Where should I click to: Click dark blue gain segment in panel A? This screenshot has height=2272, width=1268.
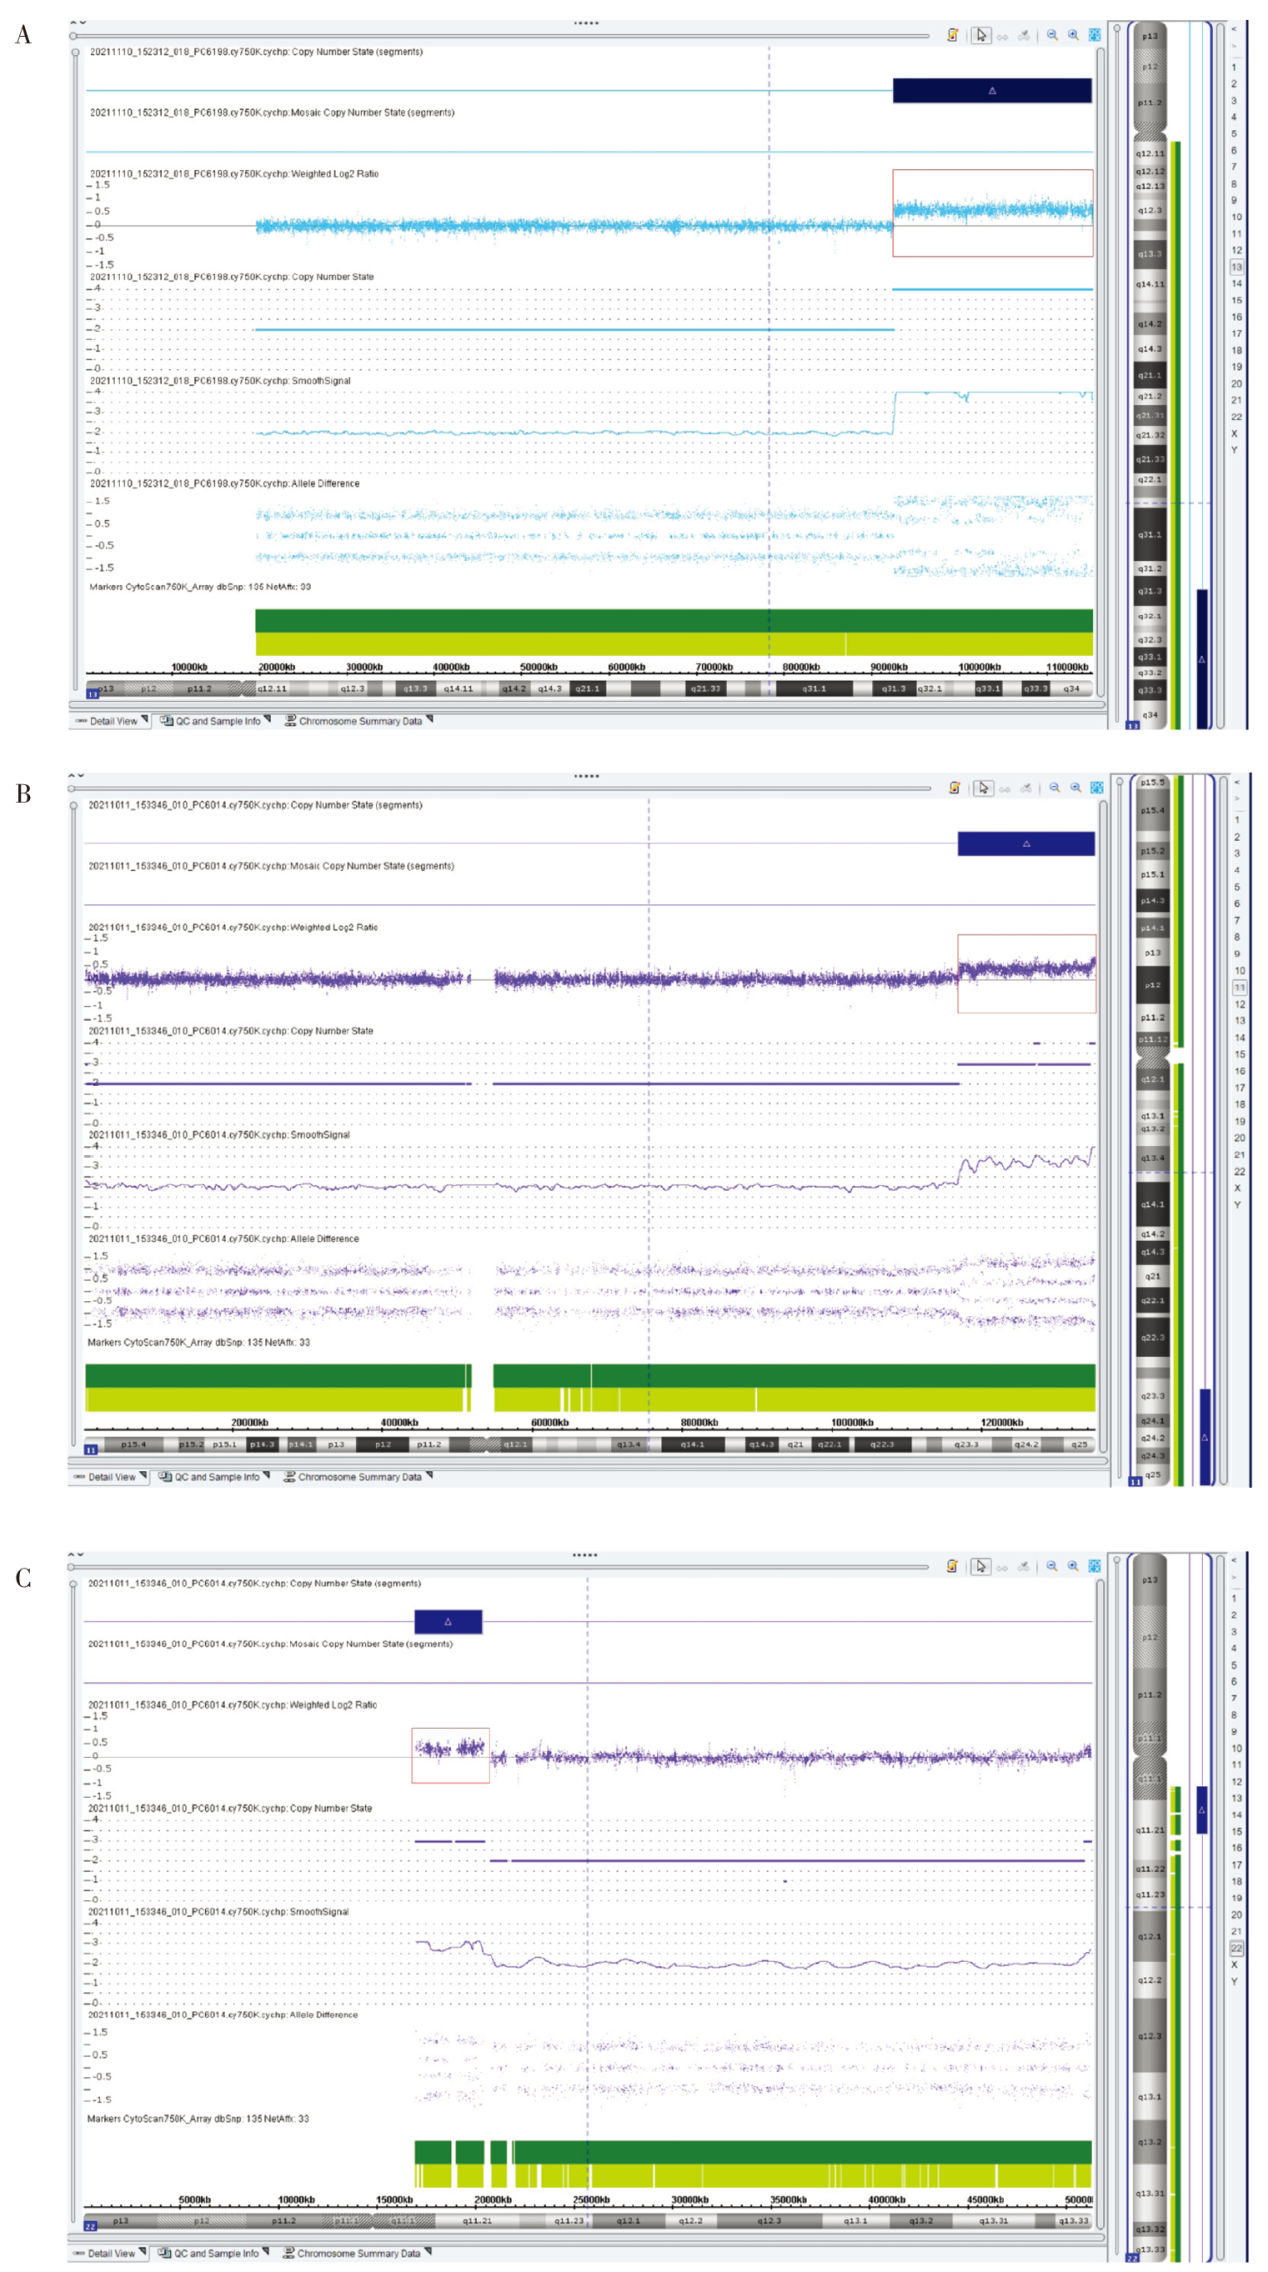[991, 91]
